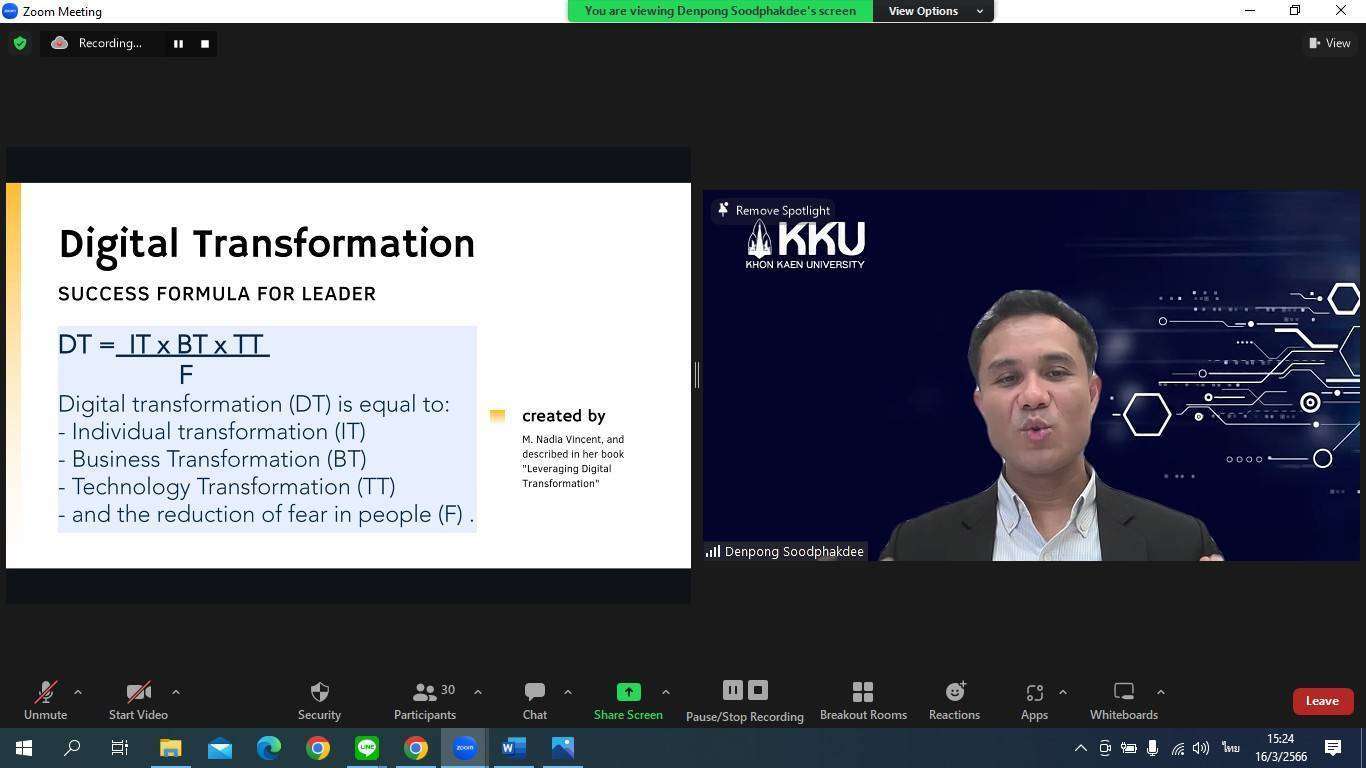Switch the Thai input language indicator

(x=1230, y=748)
